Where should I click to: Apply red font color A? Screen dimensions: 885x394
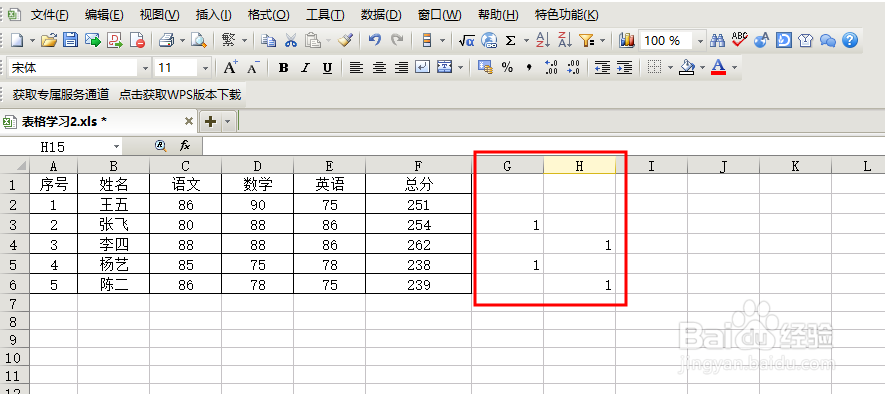pyautogui.click(x=718, y=68)
